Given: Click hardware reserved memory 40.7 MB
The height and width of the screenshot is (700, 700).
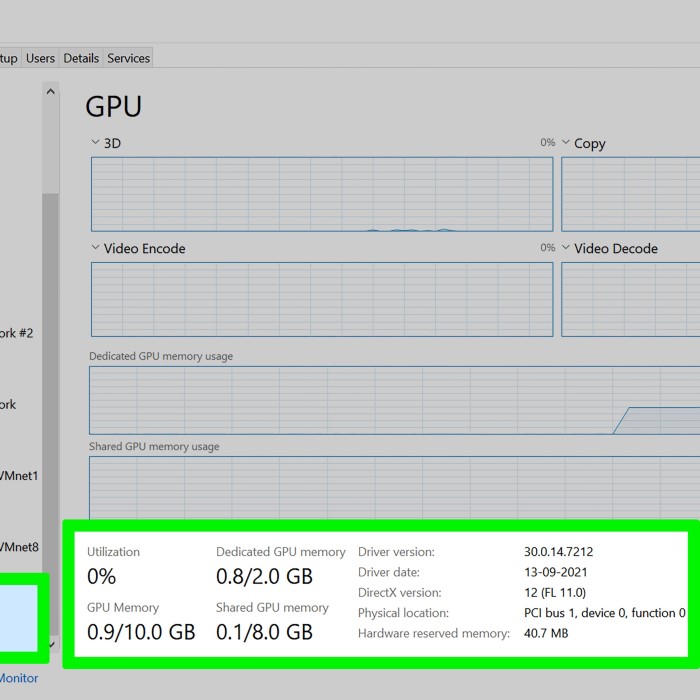Looking at the screenshot, I should point(546,633).
